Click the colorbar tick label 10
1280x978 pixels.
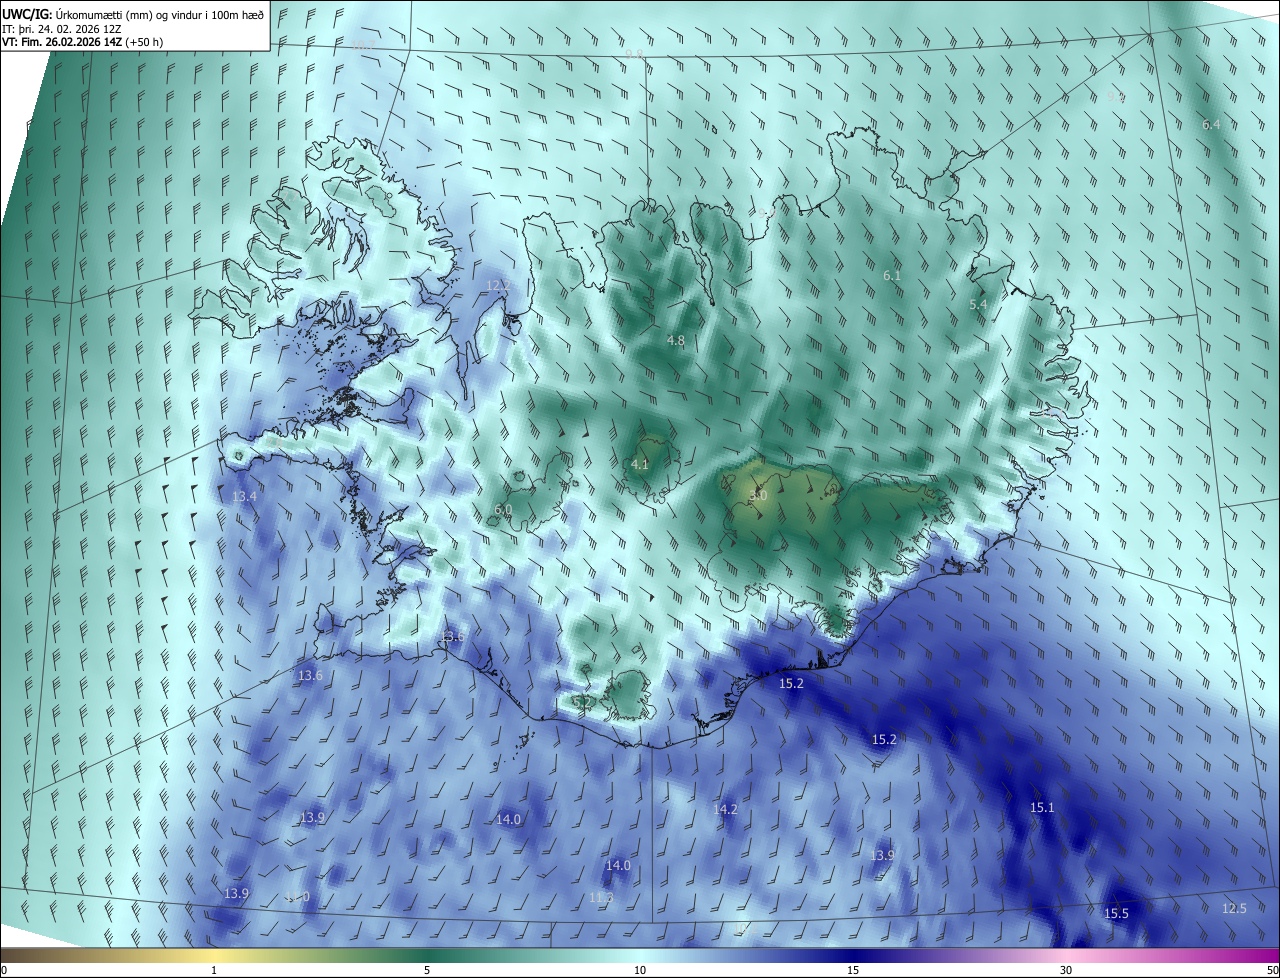(x=640, y=970)
